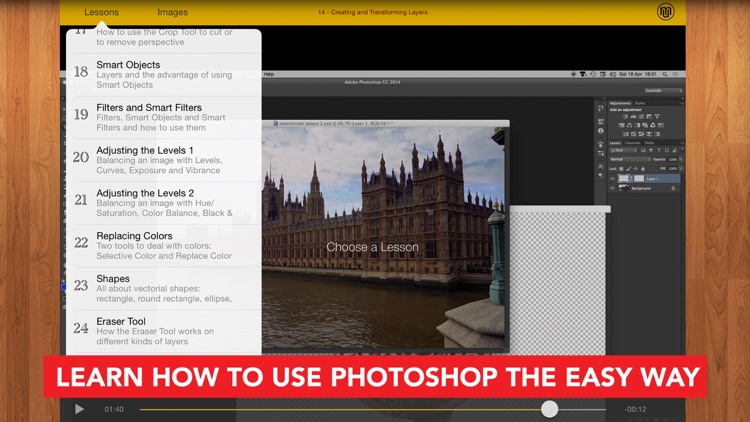Open lesson 19 Filters and Smart Filters
This screenshot has width=750, height=422.
pos(164,117)
